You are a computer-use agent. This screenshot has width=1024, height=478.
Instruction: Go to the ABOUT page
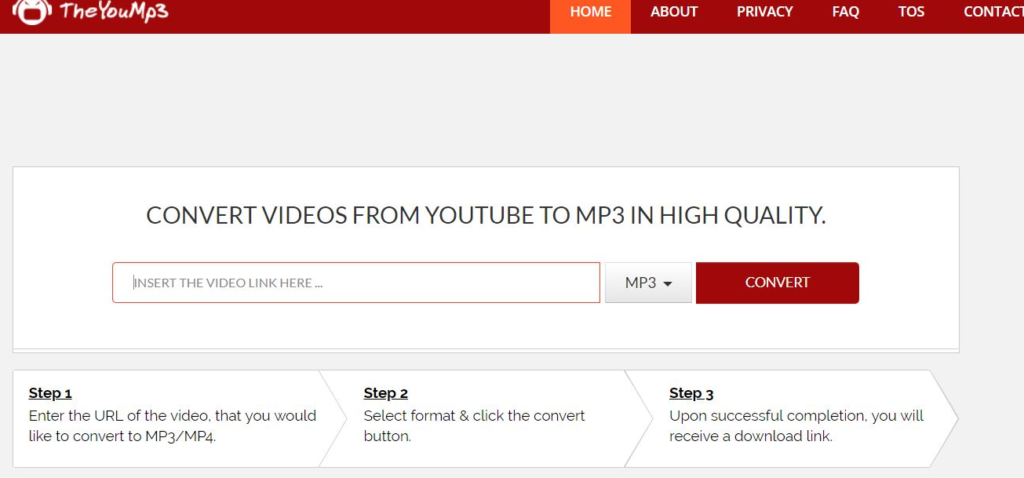pyautogui.click(x=674, y=12)
